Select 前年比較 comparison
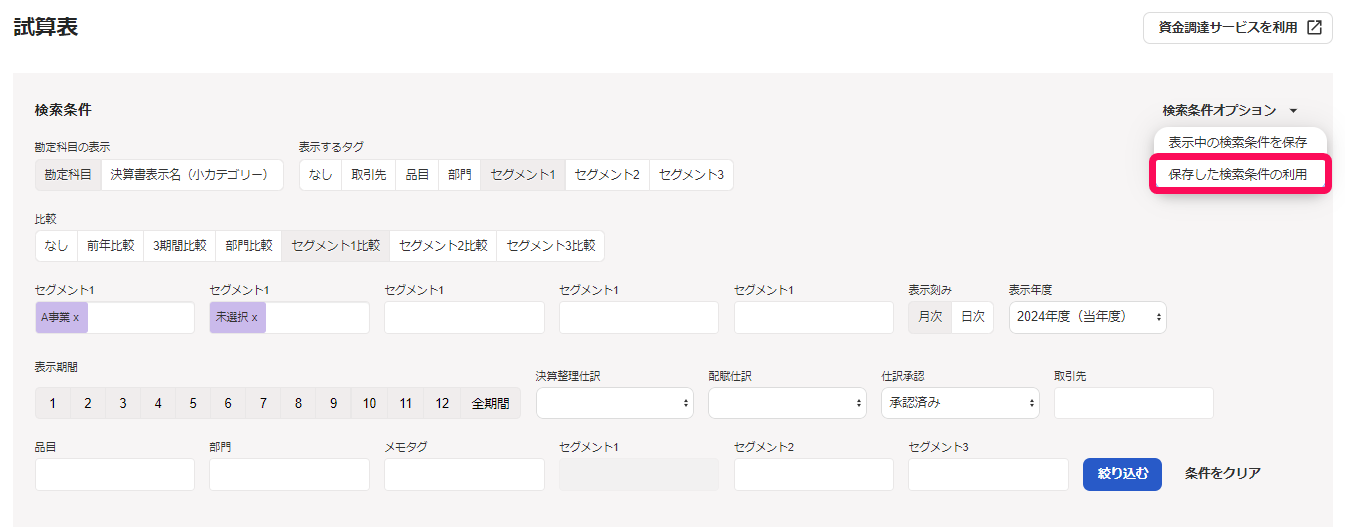This screenshot has width=1345, height=532. [110, 246]
